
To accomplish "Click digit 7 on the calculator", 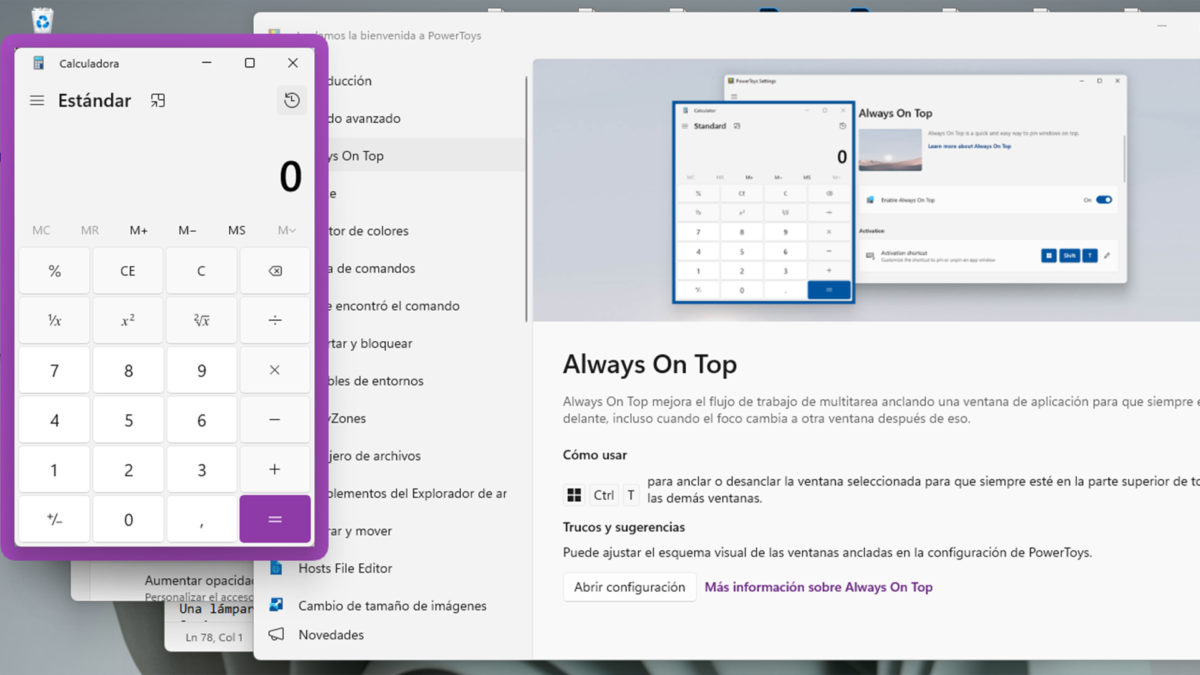I will (x=54, y=370).
